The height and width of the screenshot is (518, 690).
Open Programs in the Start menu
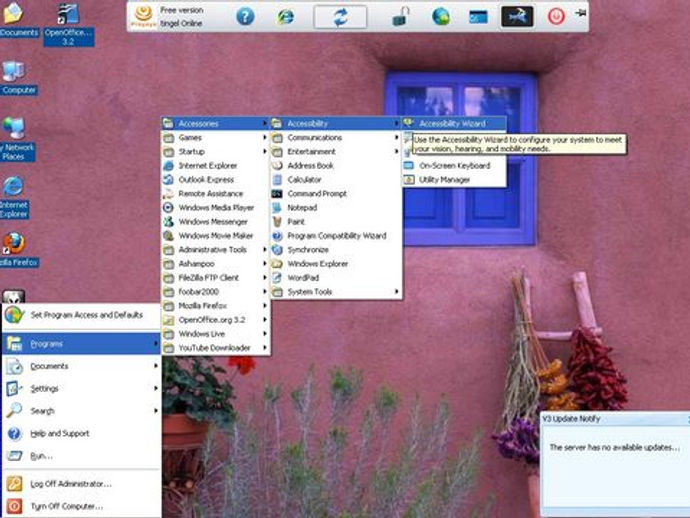81,344
